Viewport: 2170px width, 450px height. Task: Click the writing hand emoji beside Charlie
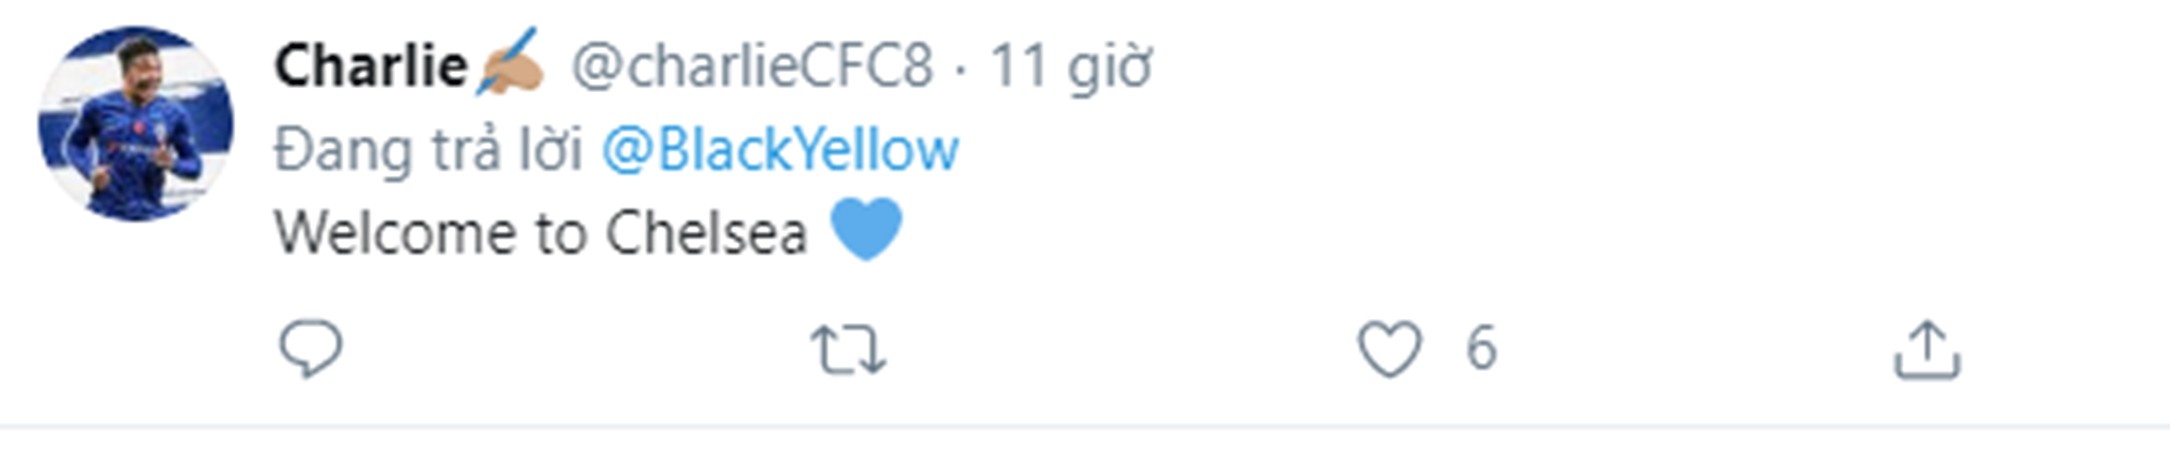[510, 62]
